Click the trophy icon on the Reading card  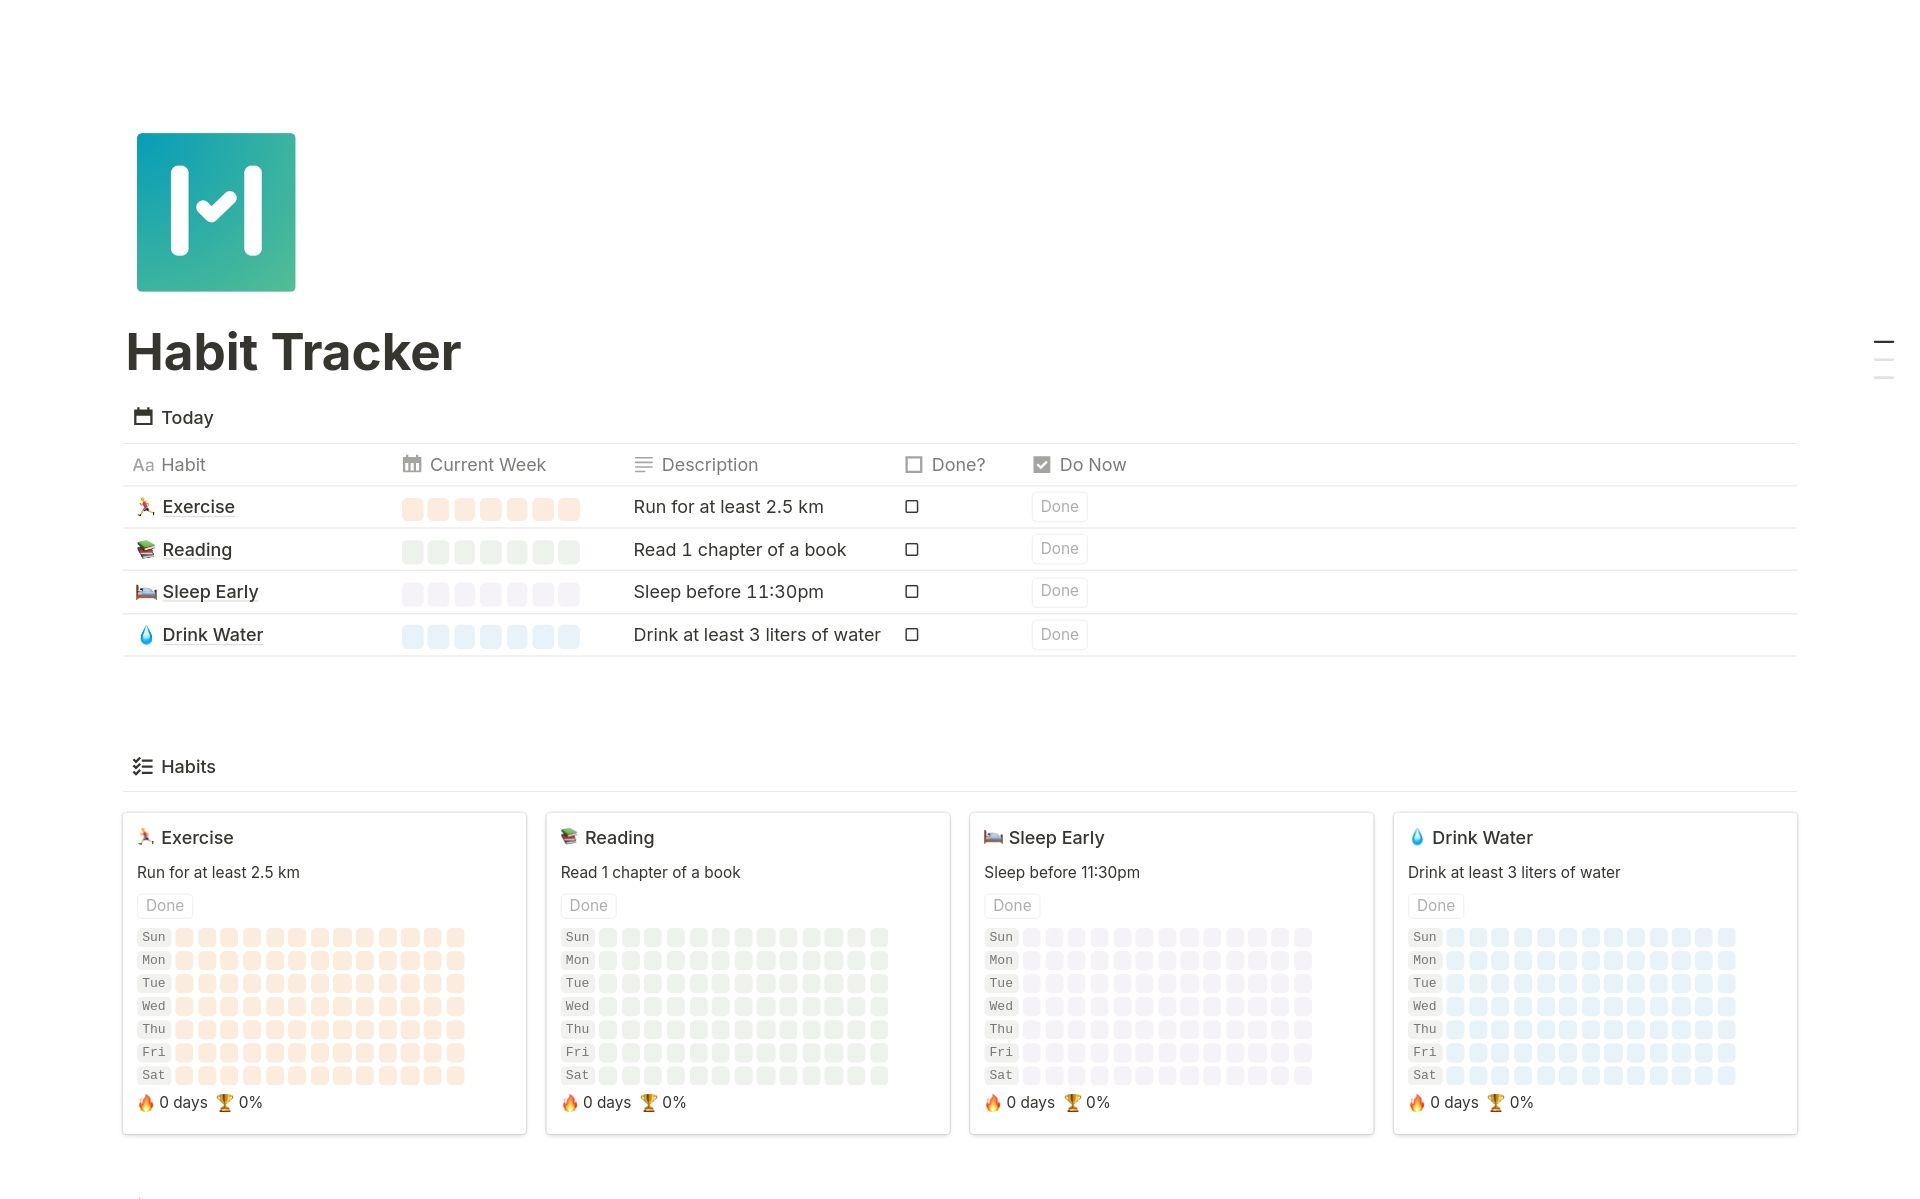click(x=647, y=1102)
